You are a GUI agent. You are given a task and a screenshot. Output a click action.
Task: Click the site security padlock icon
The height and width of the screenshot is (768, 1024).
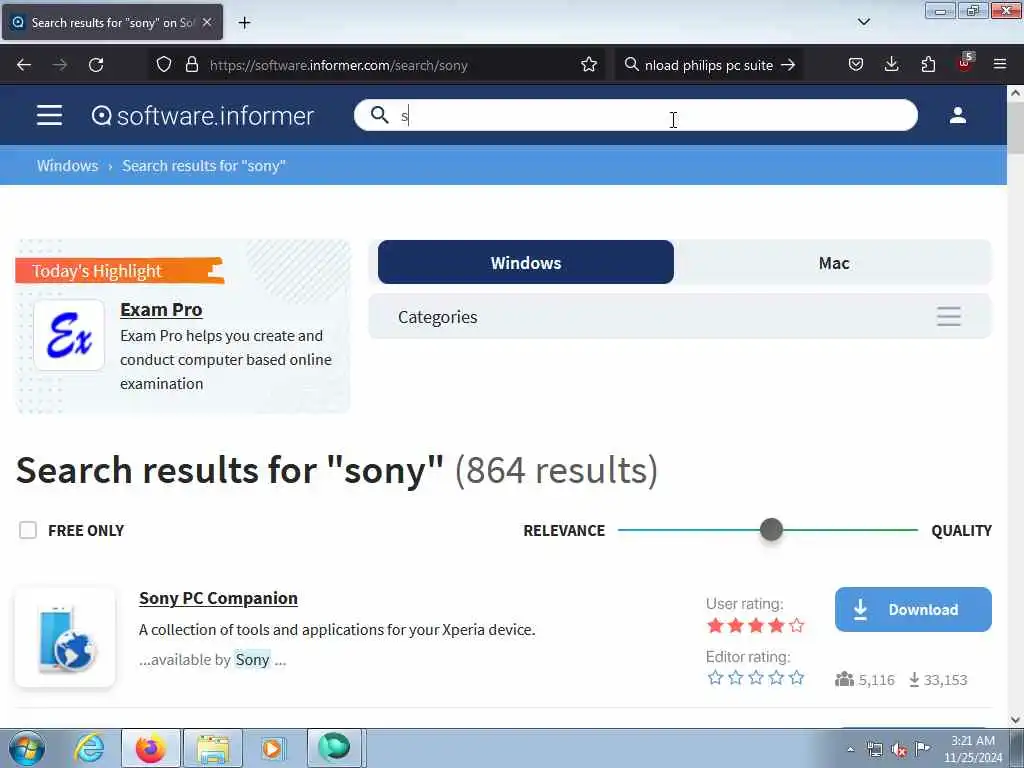point(191,65)
